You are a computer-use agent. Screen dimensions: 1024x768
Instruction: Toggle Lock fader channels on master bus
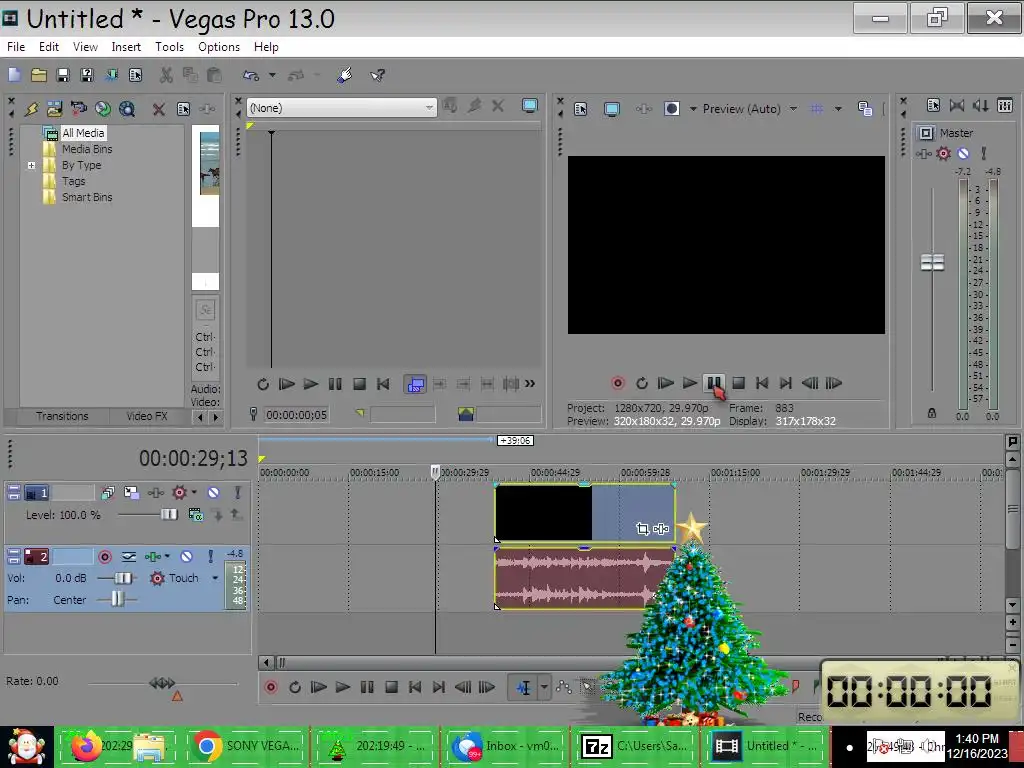click(x=932, y=413)
